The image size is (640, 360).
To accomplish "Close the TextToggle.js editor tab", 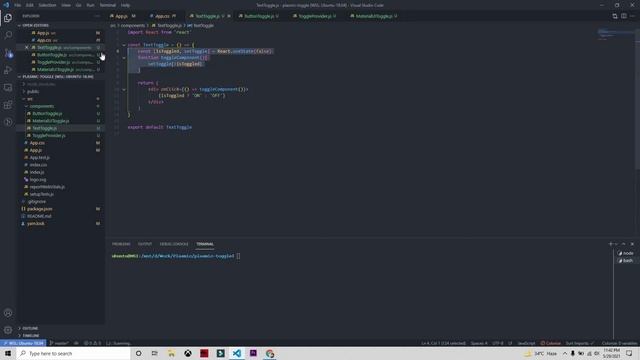I will pyautogui.click(x=229, y=16).
